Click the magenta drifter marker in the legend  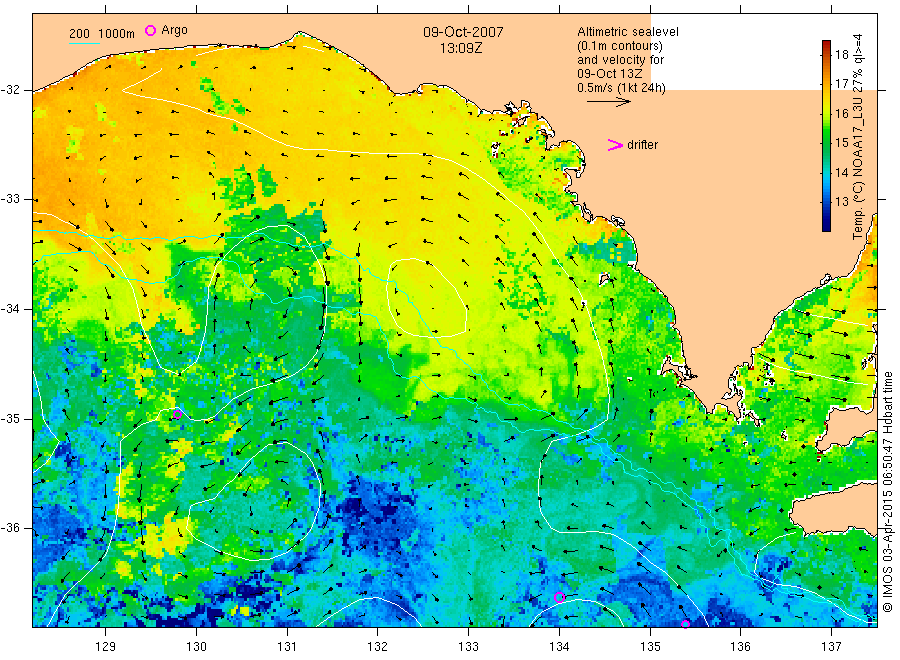point(615,145)
